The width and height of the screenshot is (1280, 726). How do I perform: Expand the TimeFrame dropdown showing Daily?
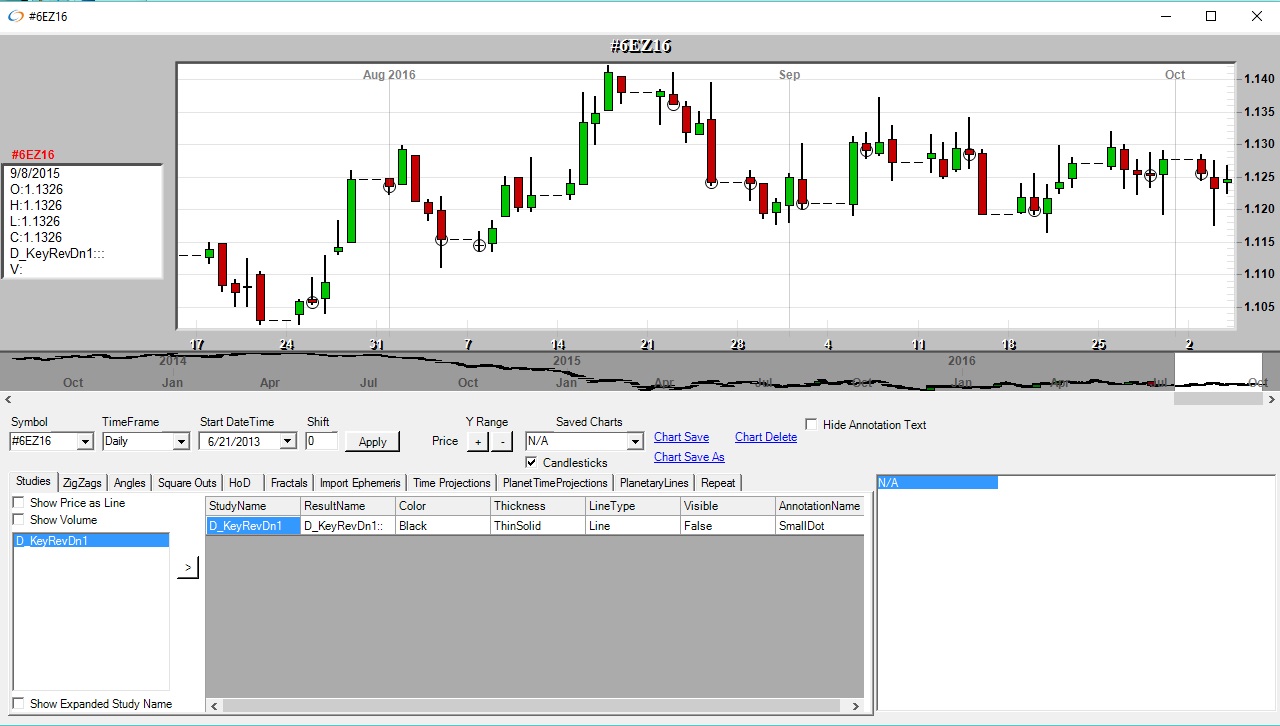[180, 441]
